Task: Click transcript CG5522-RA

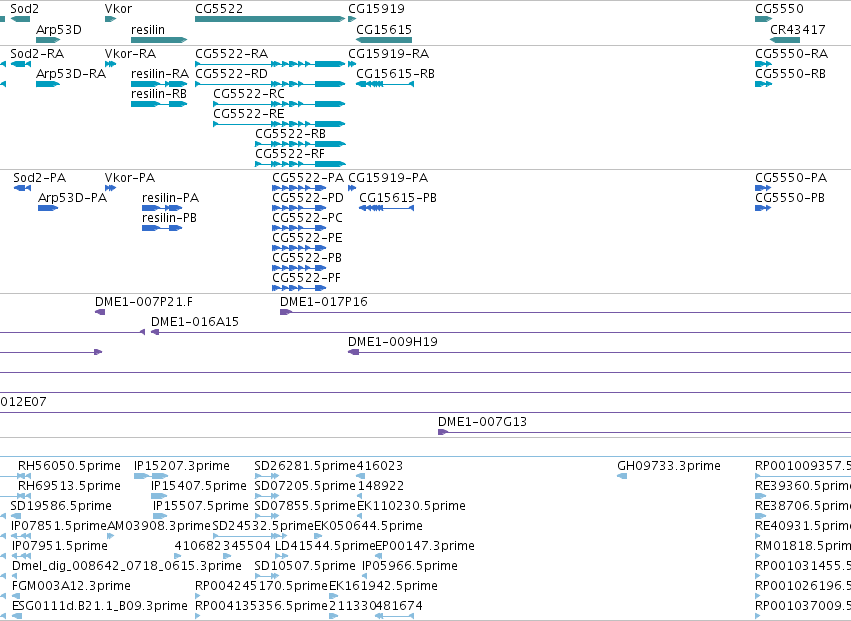Action: 270,64
